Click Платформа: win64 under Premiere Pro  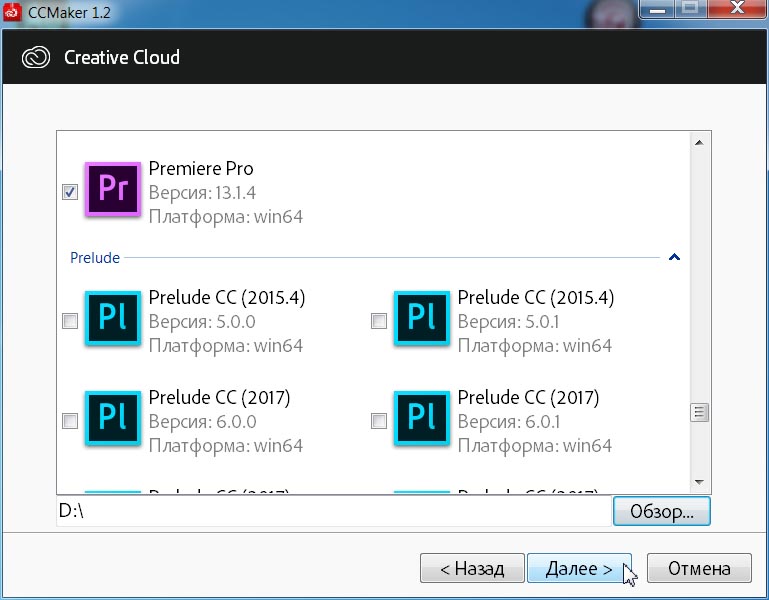[x=226, y=217]
